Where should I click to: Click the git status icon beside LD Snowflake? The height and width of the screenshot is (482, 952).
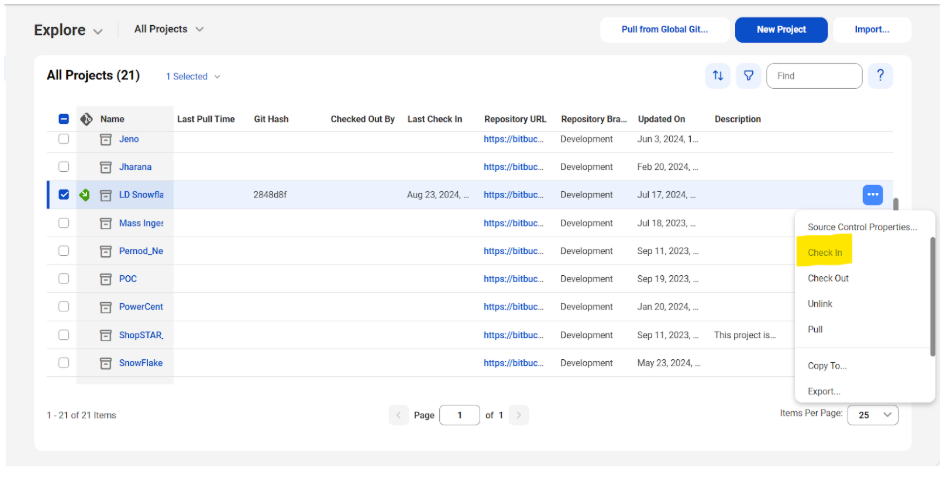[x=85, y=195]
